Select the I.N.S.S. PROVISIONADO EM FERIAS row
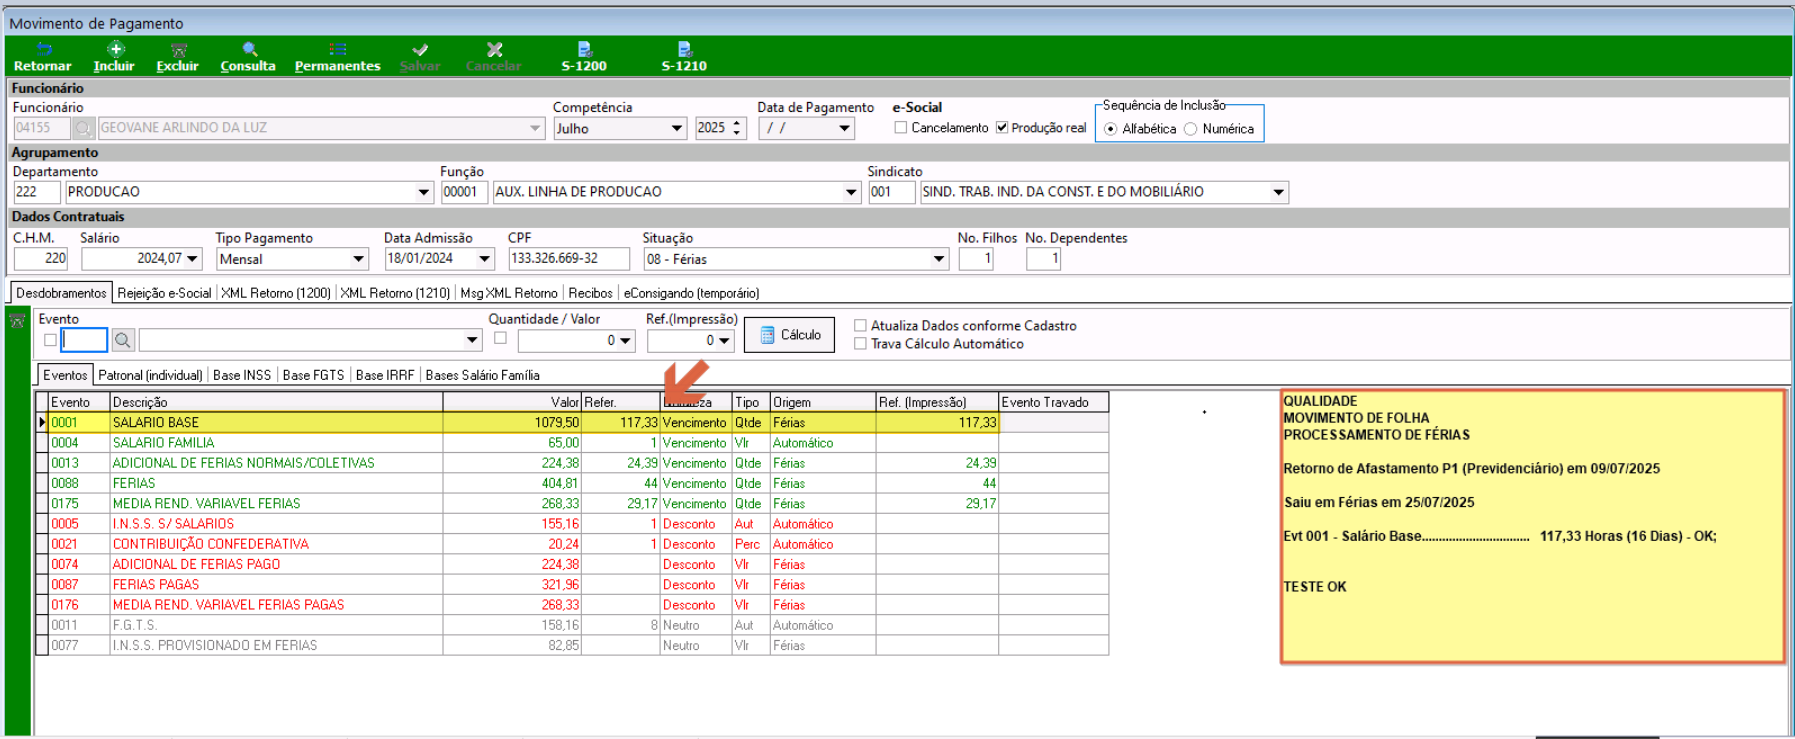This screenshot has height=739, width=1795. click(x=572, y=645)
